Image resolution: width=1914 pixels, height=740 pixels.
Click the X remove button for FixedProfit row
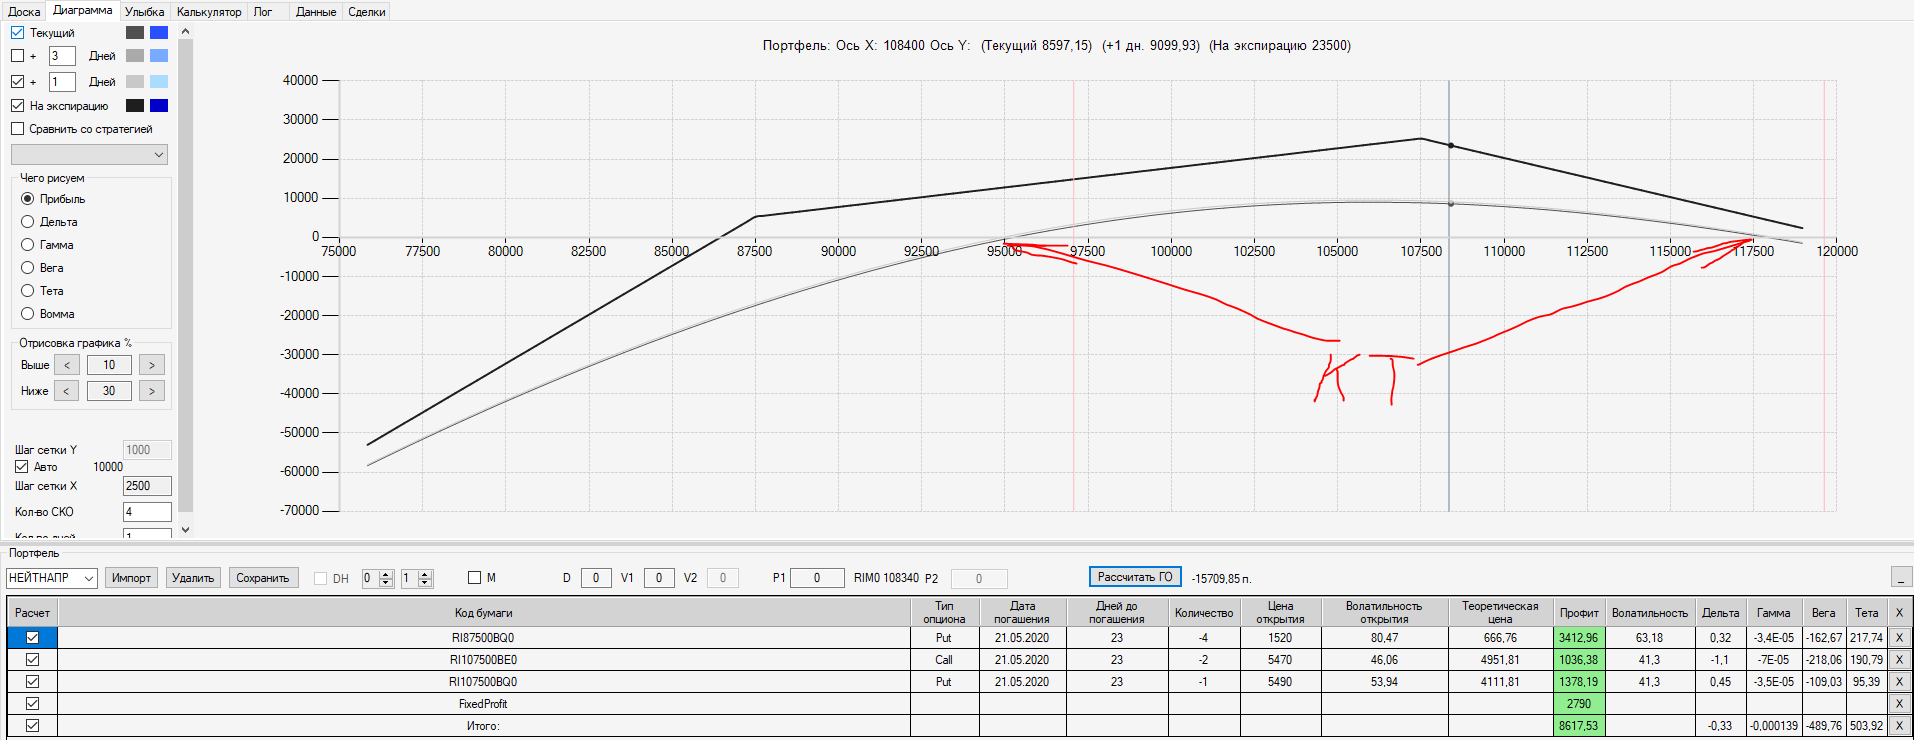click(x=1899, y=704)
